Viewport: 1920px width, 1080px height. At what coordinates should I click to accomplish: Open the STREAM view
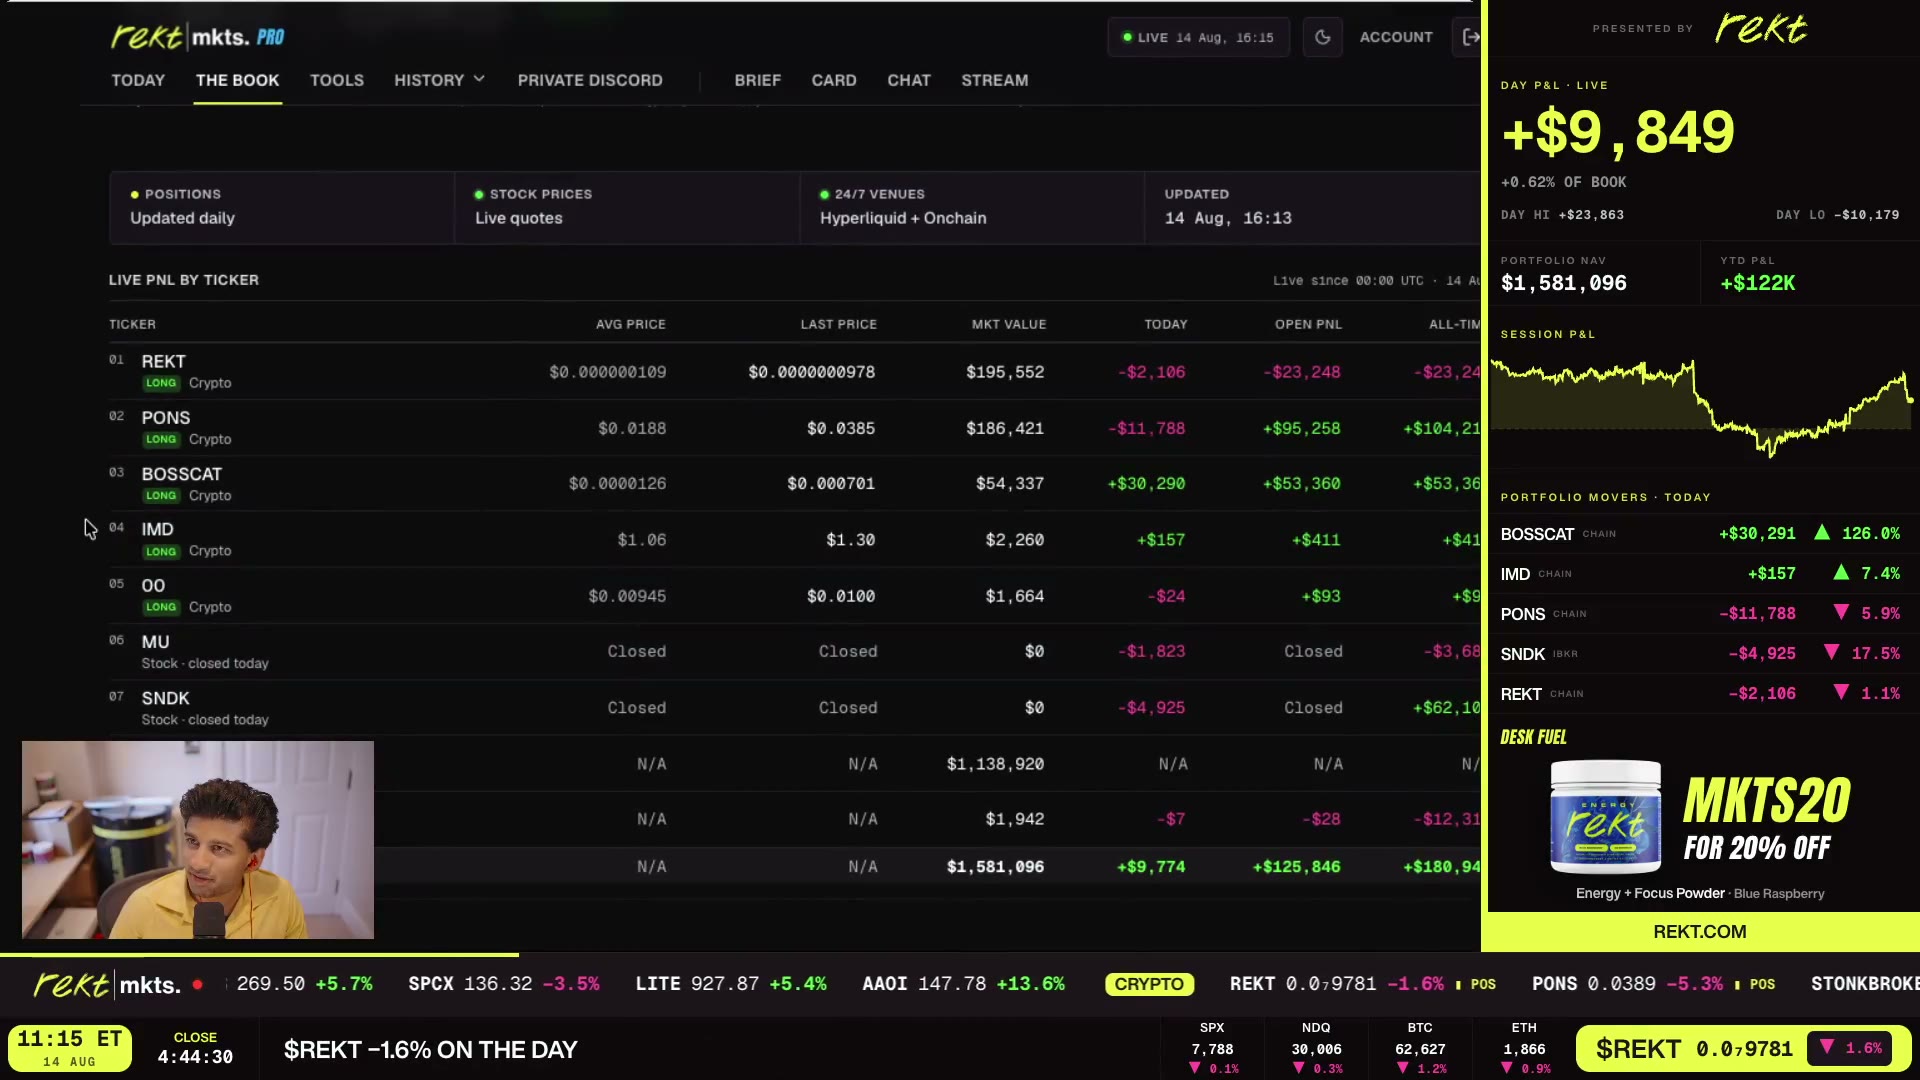click(995, 80)
